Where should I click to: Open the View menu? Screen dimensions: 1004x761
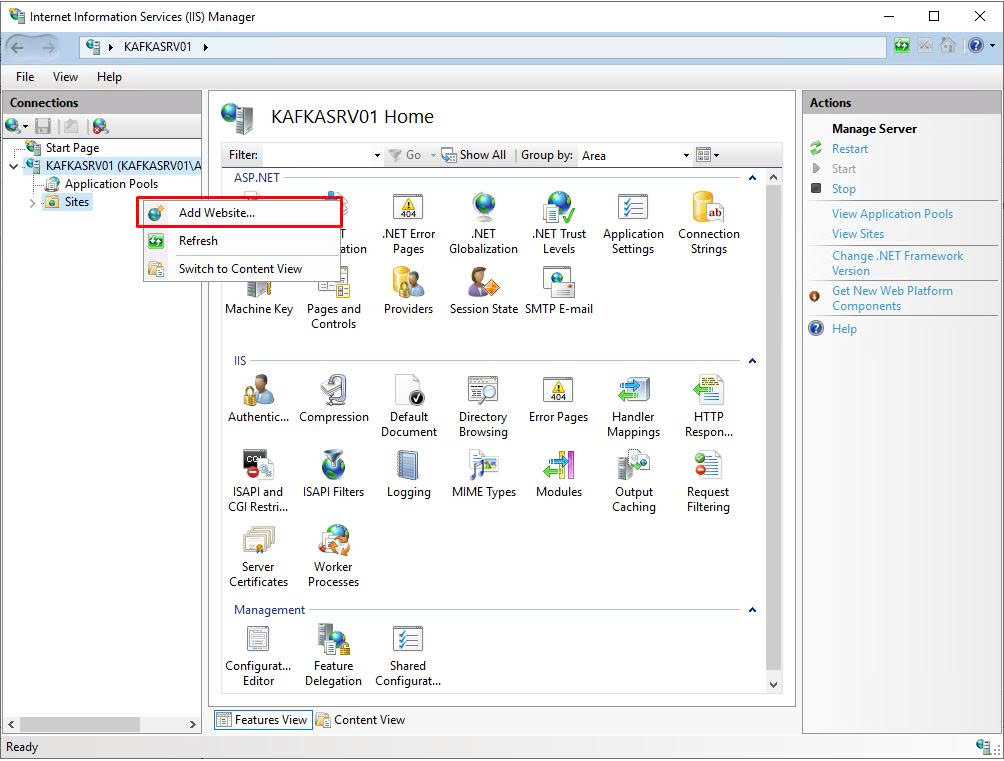click(x=65, y=77)
